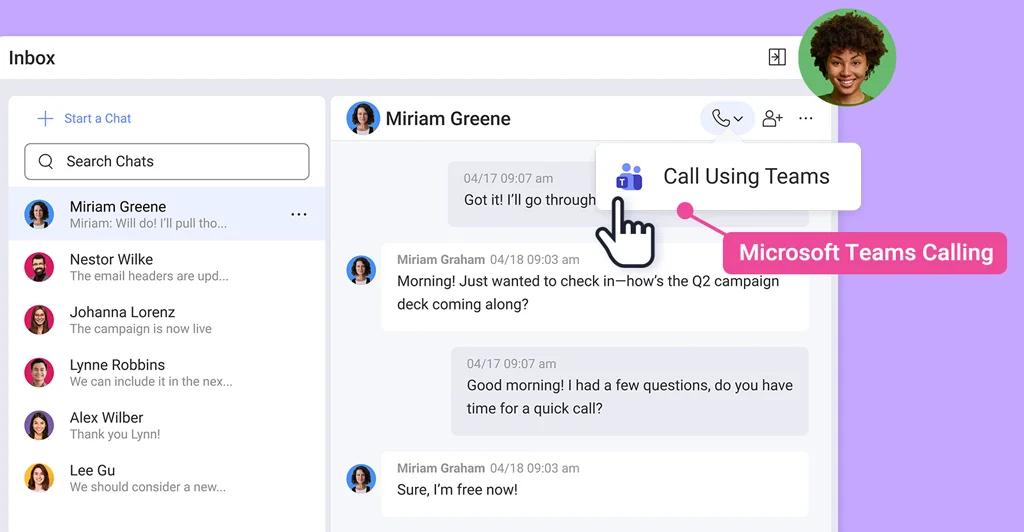The image size is (1024, 532).
Task: Click the 'We can include it in the nex...' preview
Action: tap(151, 381)
